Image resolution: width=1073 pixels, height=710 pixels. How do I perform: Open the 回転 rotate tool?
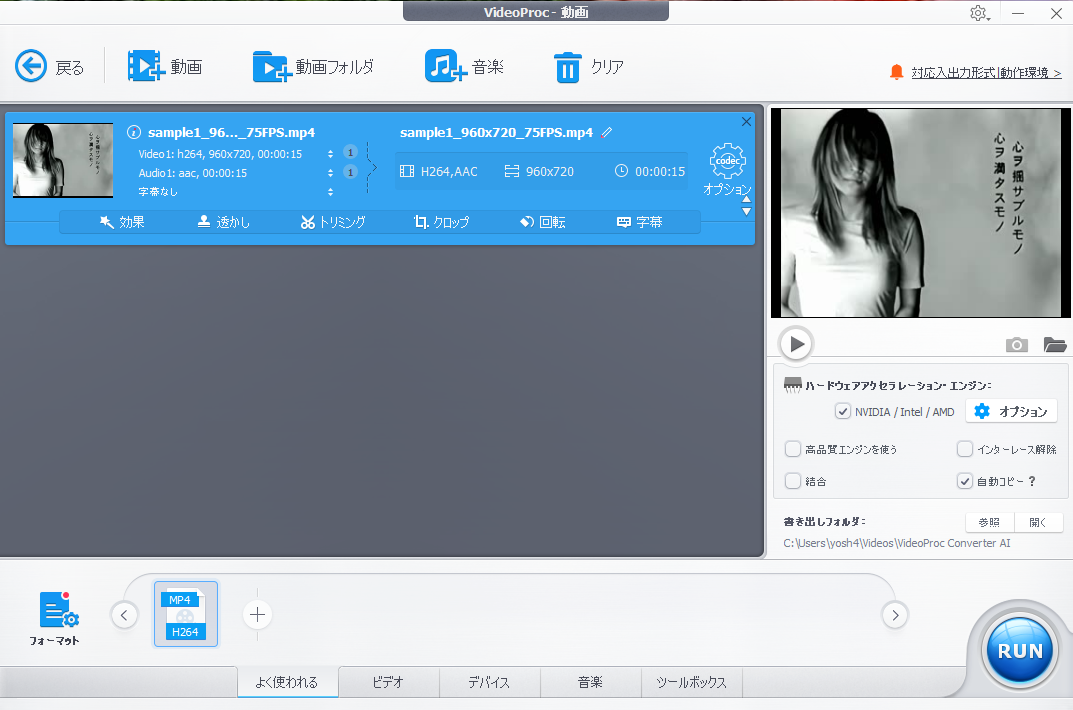point(543,222)
